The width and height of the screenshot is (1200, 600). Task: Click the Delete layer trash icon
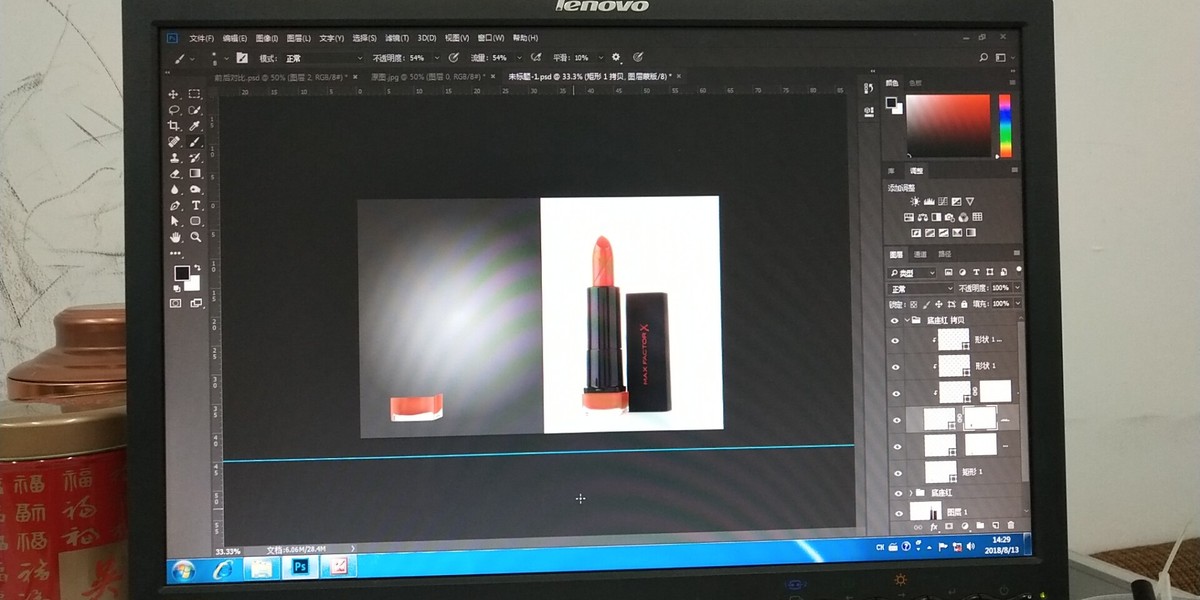[x=1010, y=525]
